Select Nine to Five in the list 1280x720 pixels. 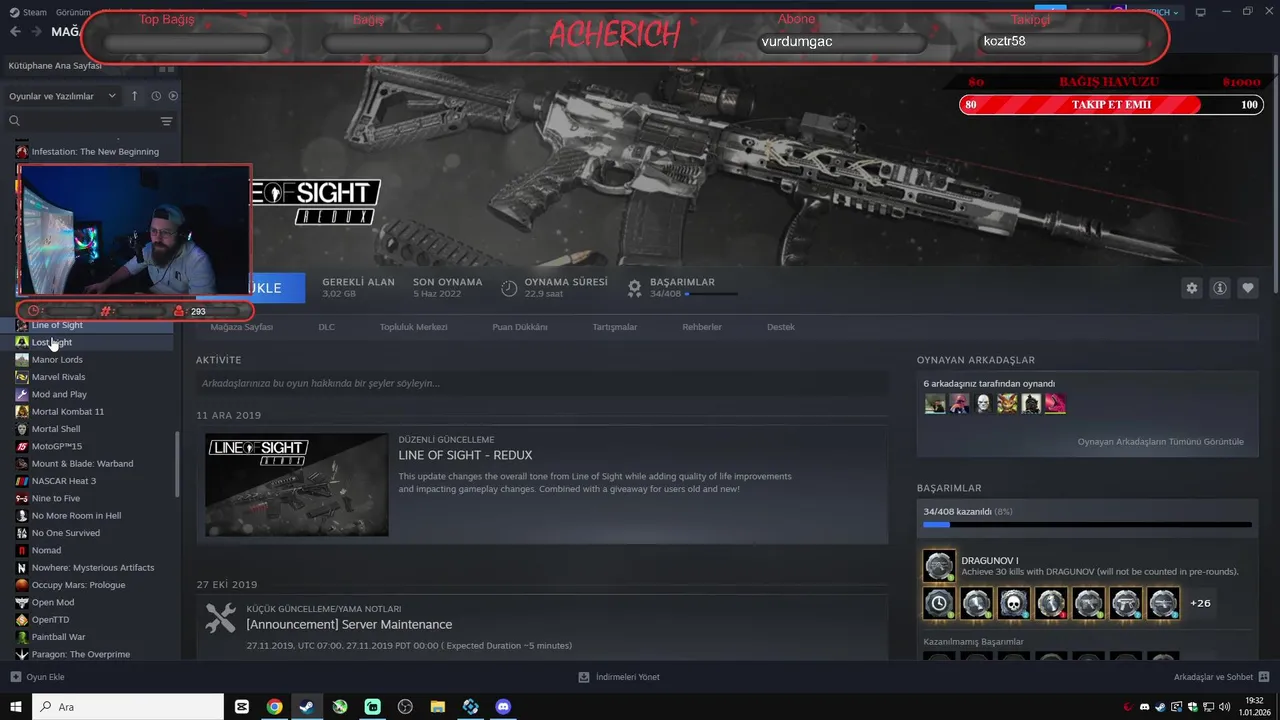pyautogui.click(x=56, y=498)
